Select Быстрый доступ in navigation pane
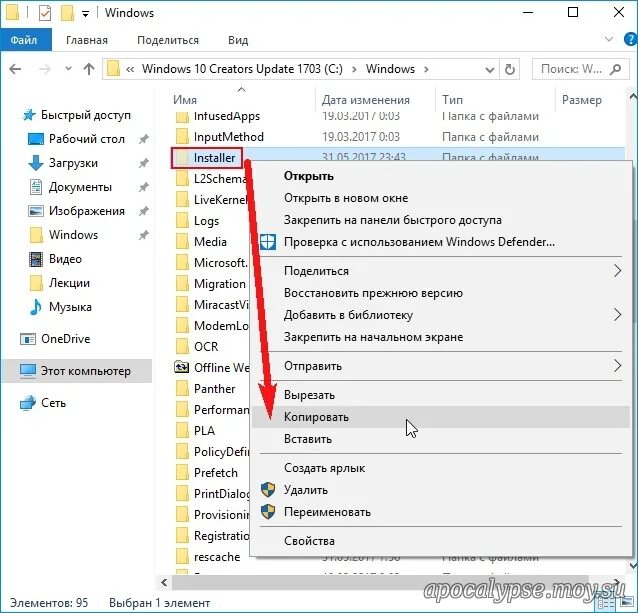638x613 pixels. [86, 115]
